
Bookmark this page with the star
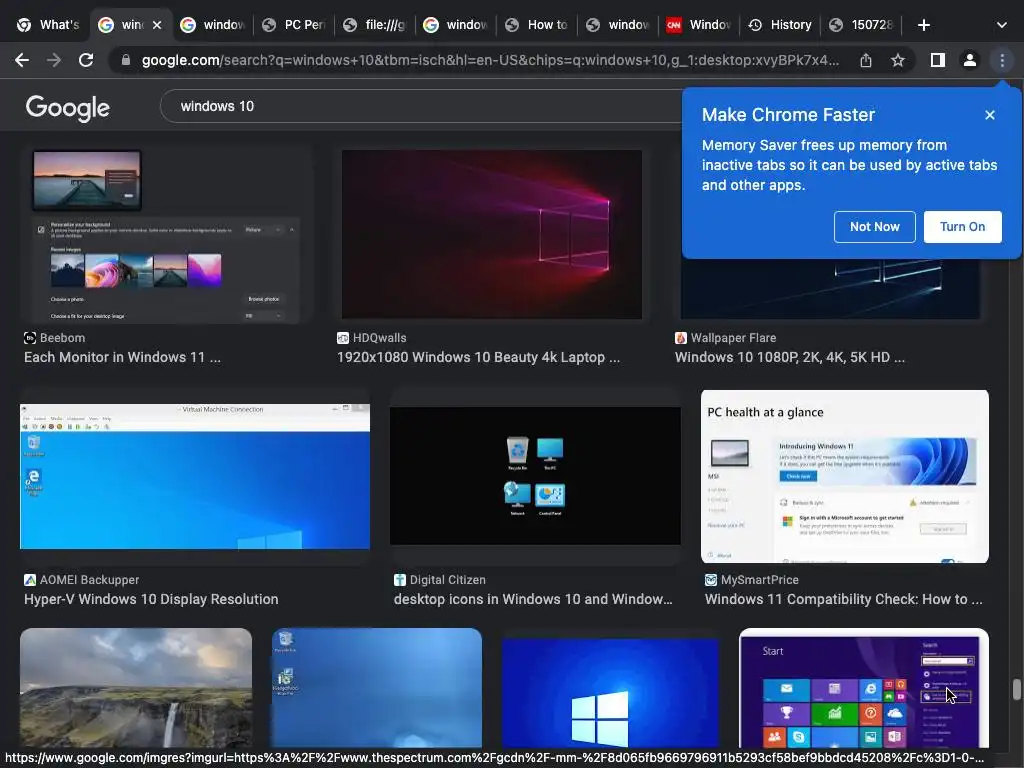(898, 60)
